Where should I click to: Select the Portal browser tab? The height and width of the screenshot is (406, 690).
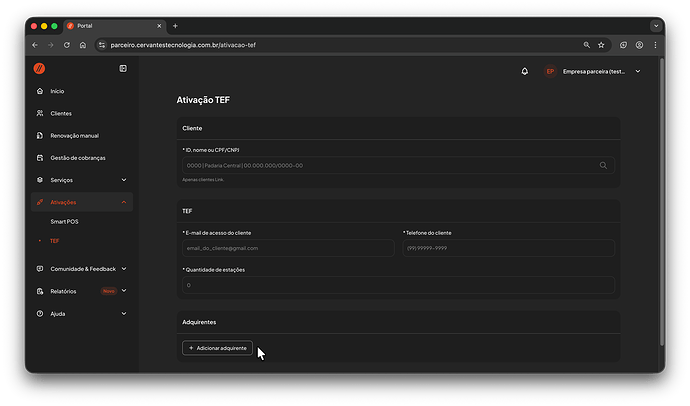(115, 26)
